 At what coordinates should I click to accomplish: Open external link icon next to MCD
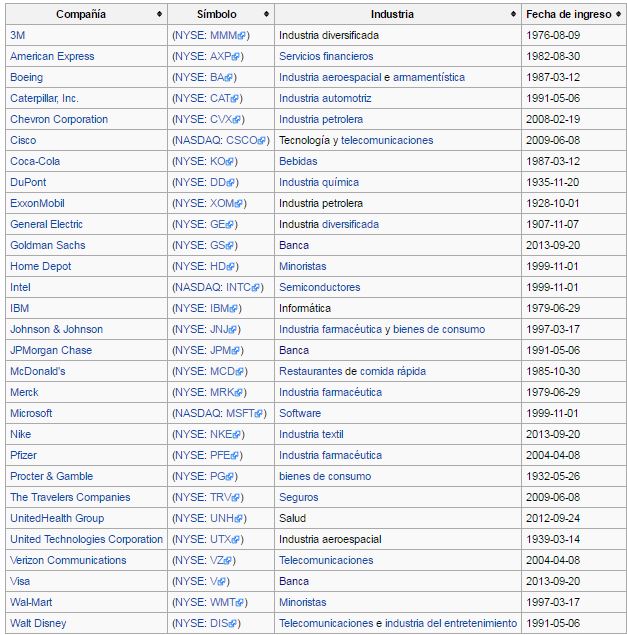[239, 372]
